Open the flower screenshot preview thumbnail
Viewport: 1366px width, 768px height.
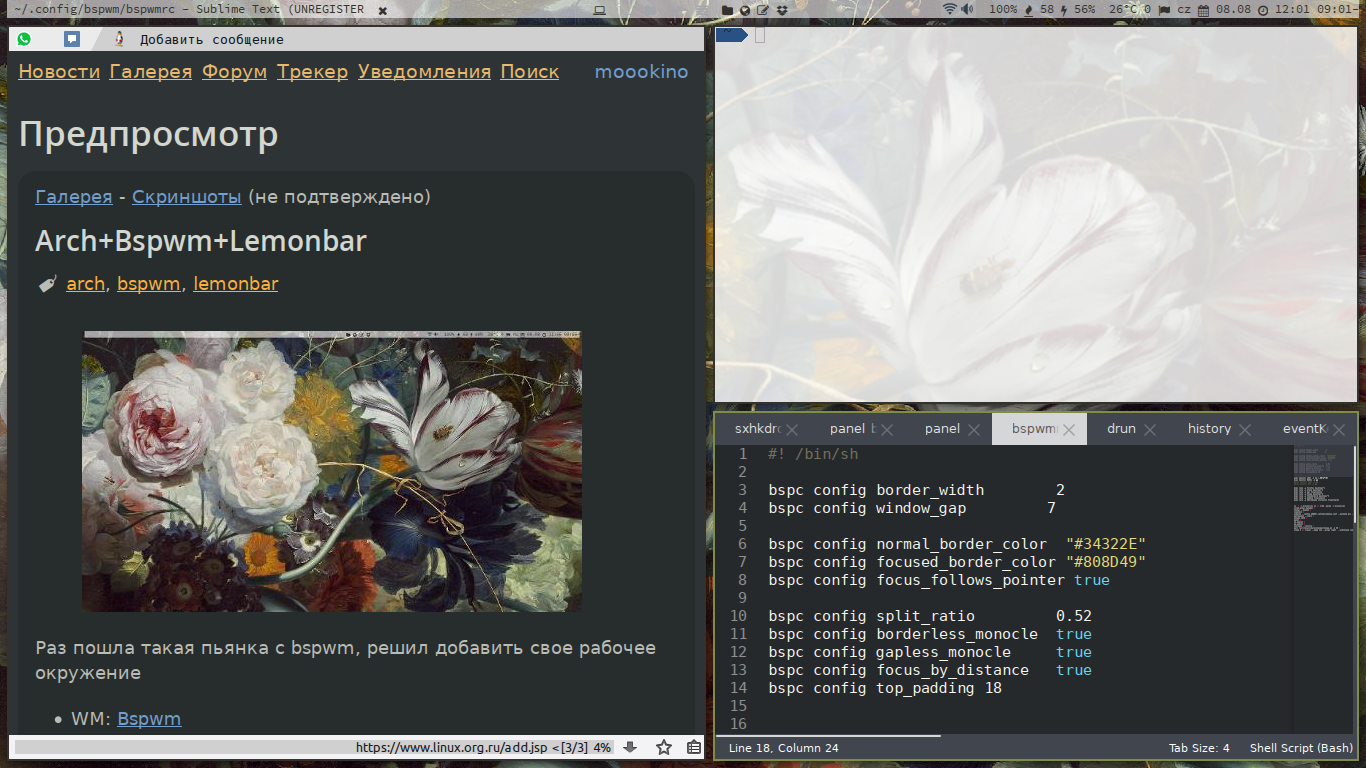[332, 471]
